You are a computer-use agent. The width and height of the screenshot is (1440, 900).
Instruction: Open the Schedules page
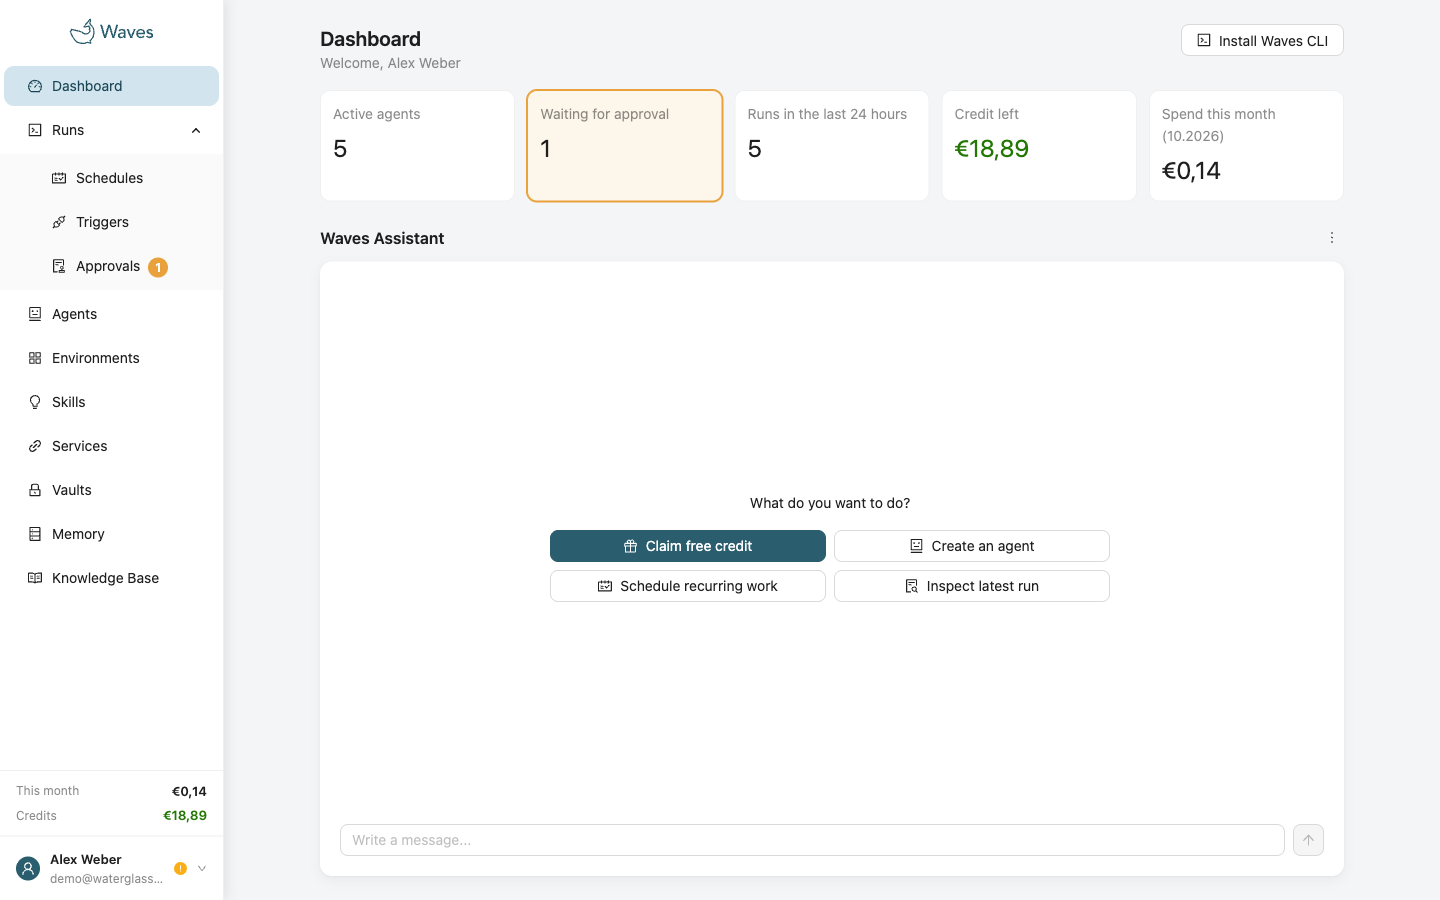(111, 178)
